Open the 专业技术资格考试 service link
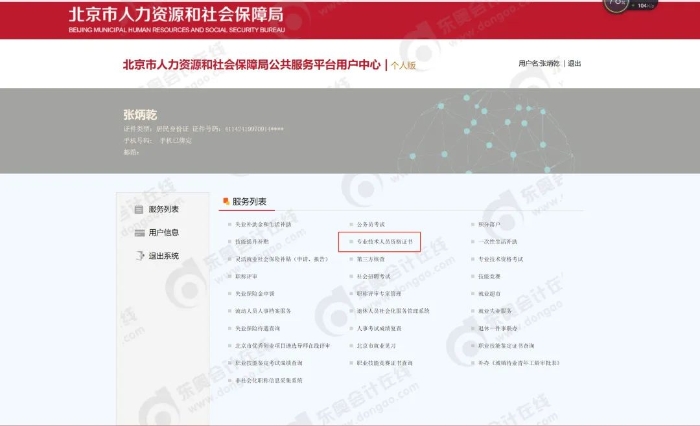The width and height of the screenshot is (700, 426). tap(501, 259)
